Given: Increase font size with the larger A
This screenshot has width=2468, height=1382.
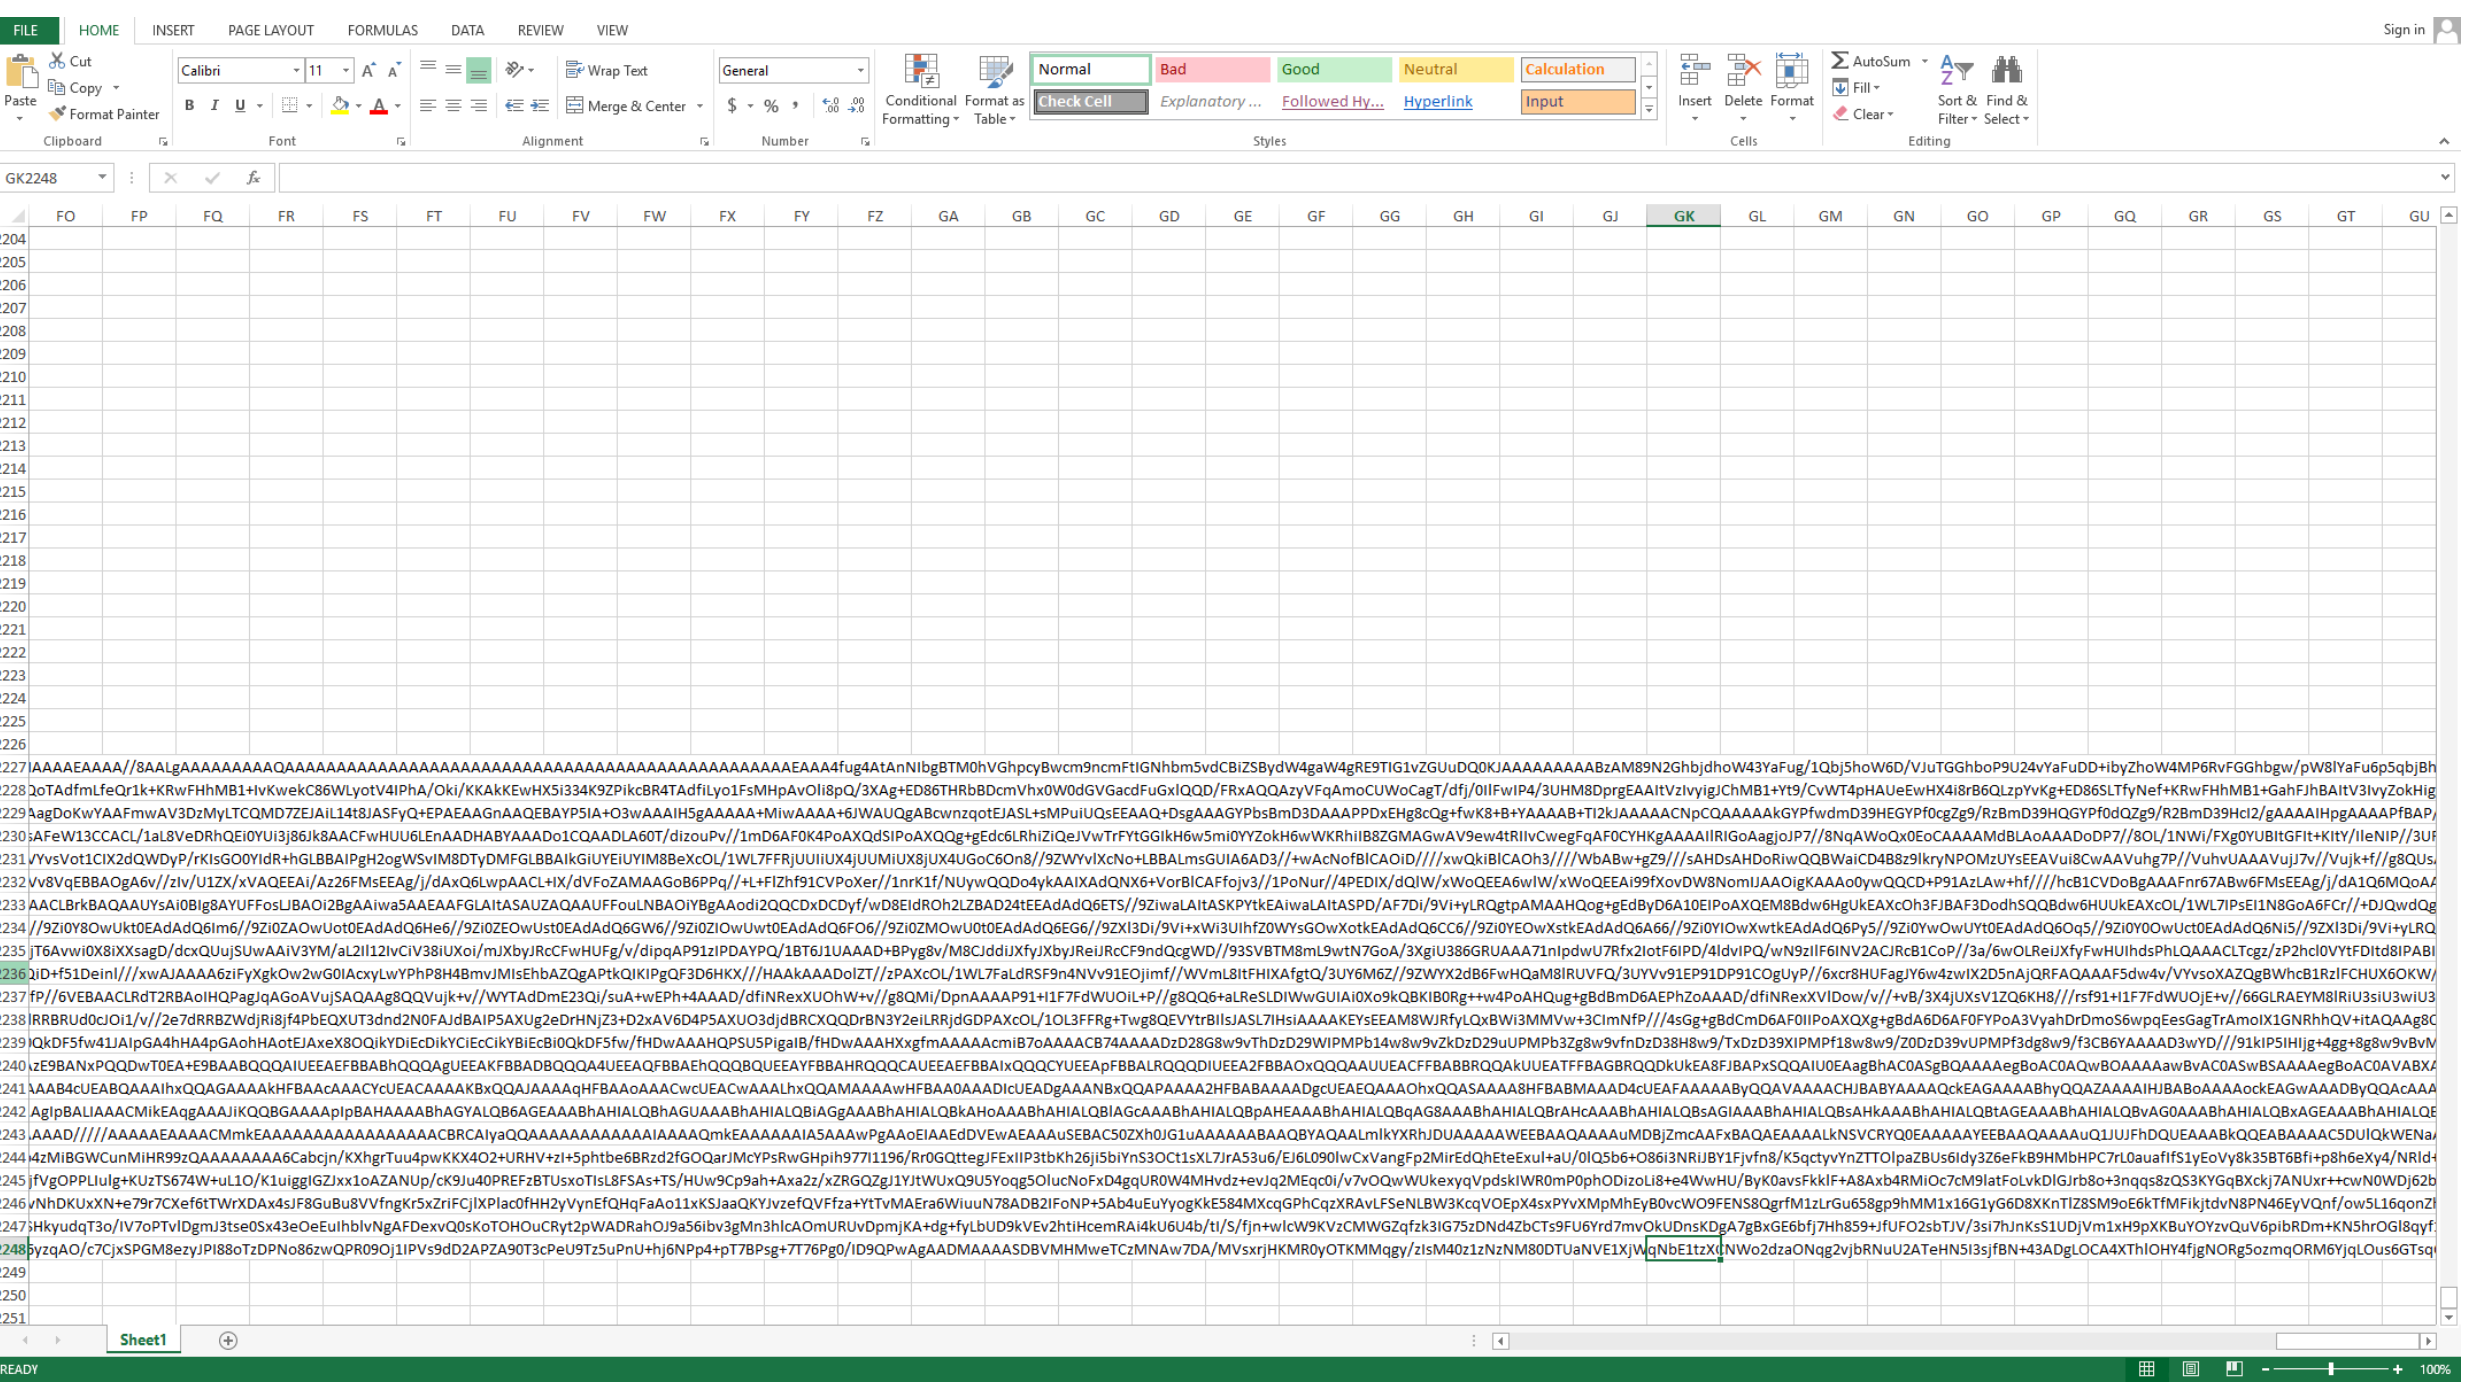Looking at the screenshot, I should coord(368,70).
